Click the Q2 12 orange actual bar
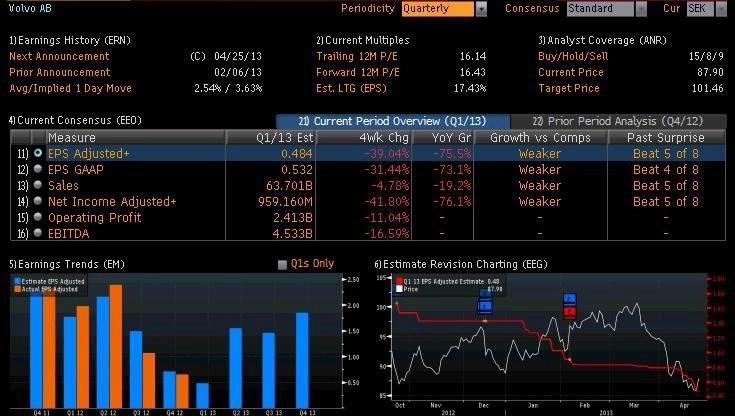This screenshot has width=735, height=416. (116, 346)
